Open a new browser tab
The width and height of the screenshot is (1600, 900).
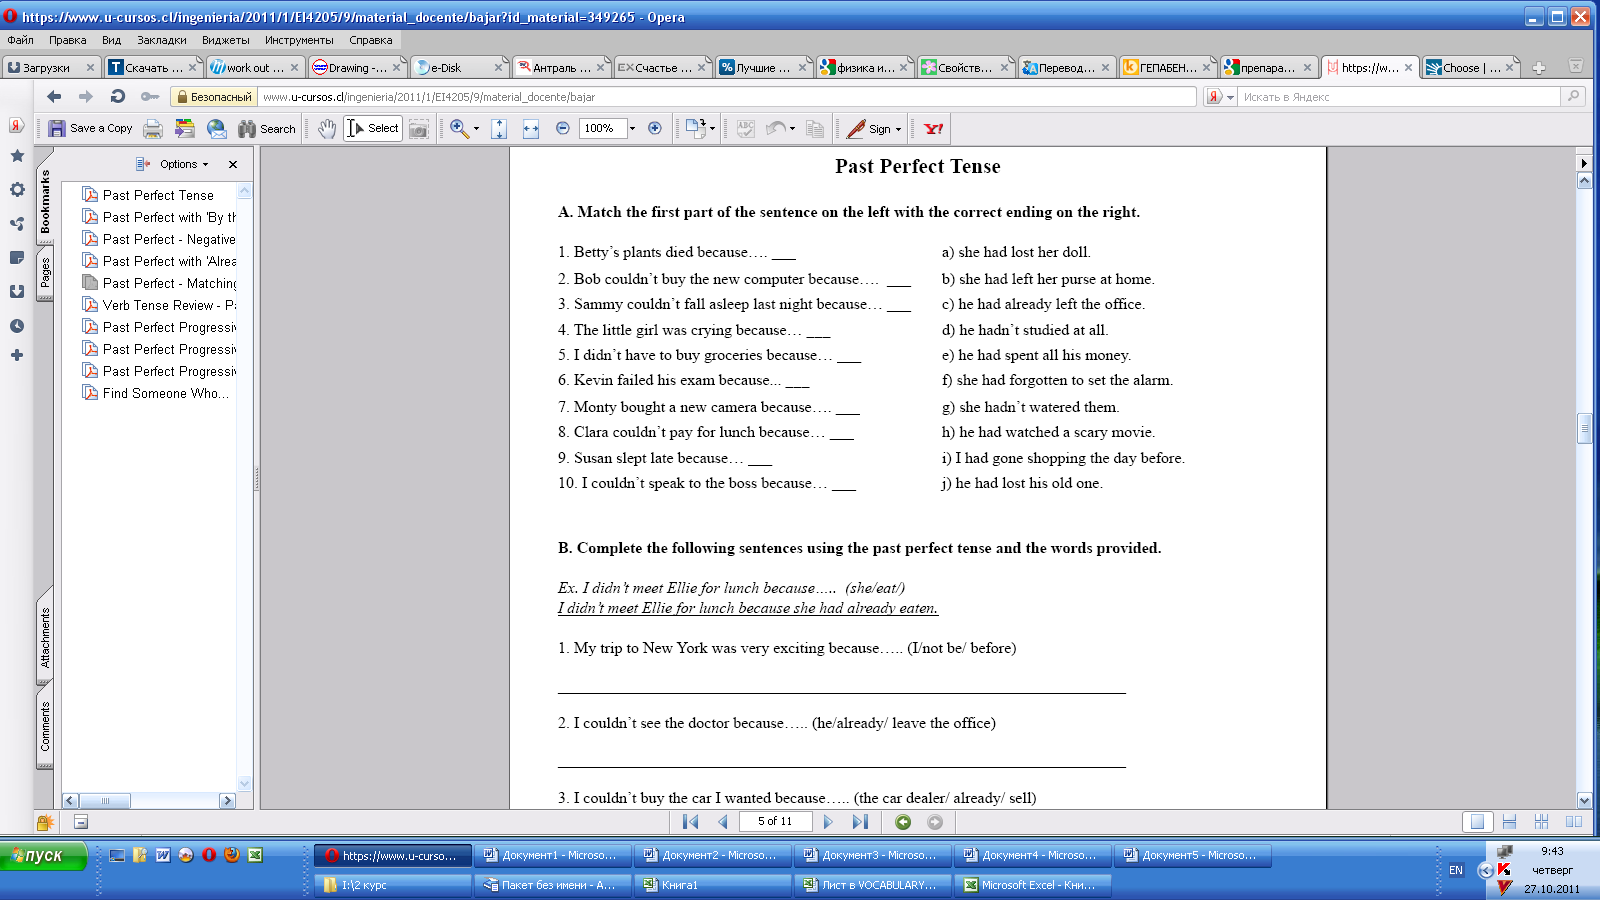pos(1539,68)
